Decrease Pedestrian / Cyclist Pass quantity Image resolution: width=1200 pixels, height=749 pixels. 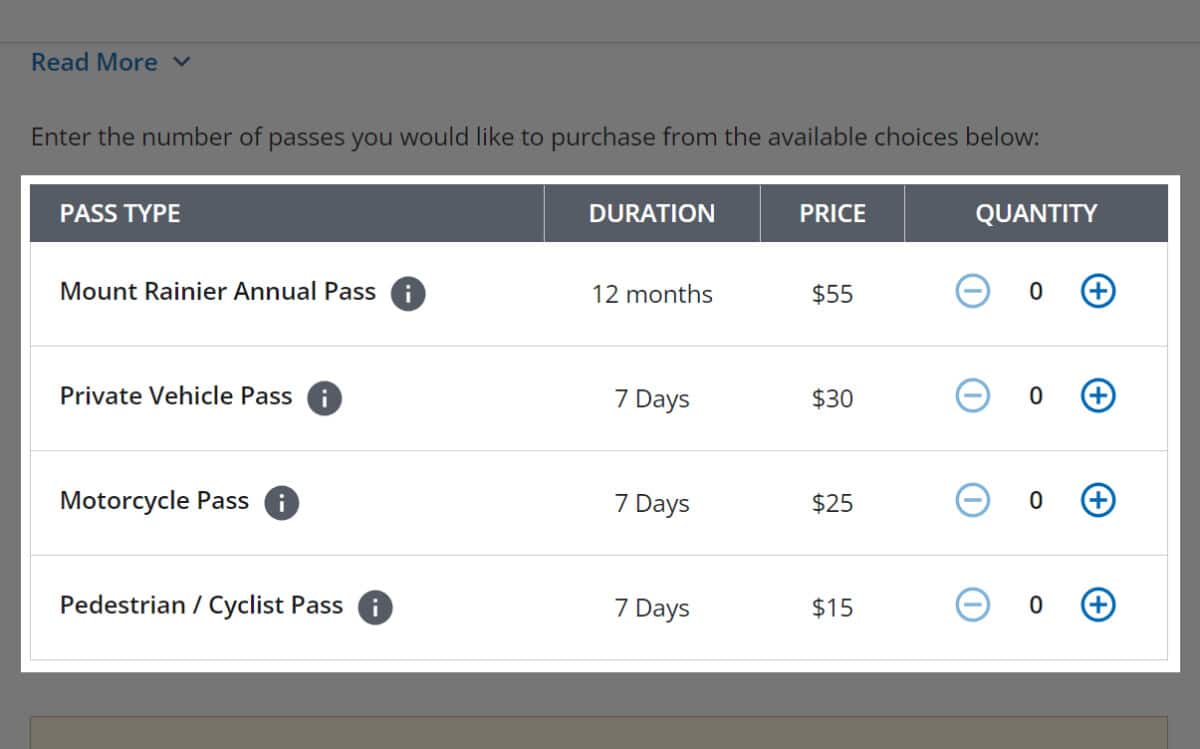972,604
